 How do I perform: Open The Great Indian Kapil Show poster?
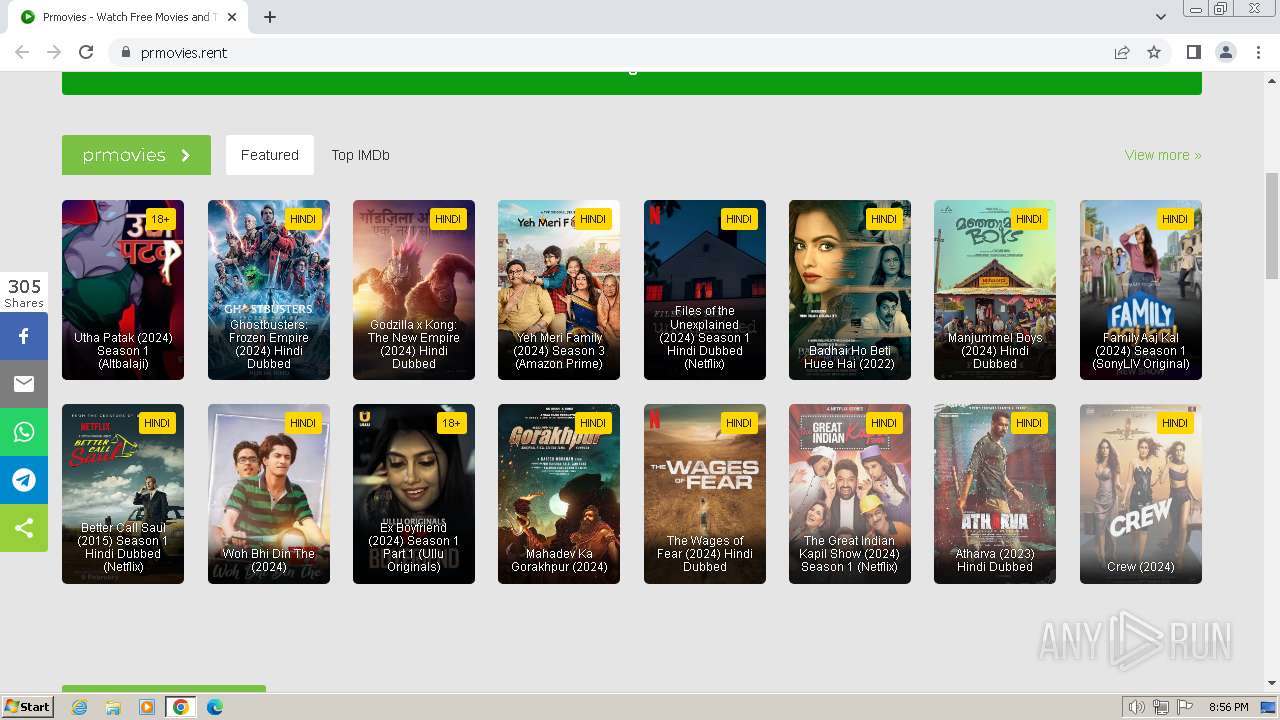click(850, 494)
